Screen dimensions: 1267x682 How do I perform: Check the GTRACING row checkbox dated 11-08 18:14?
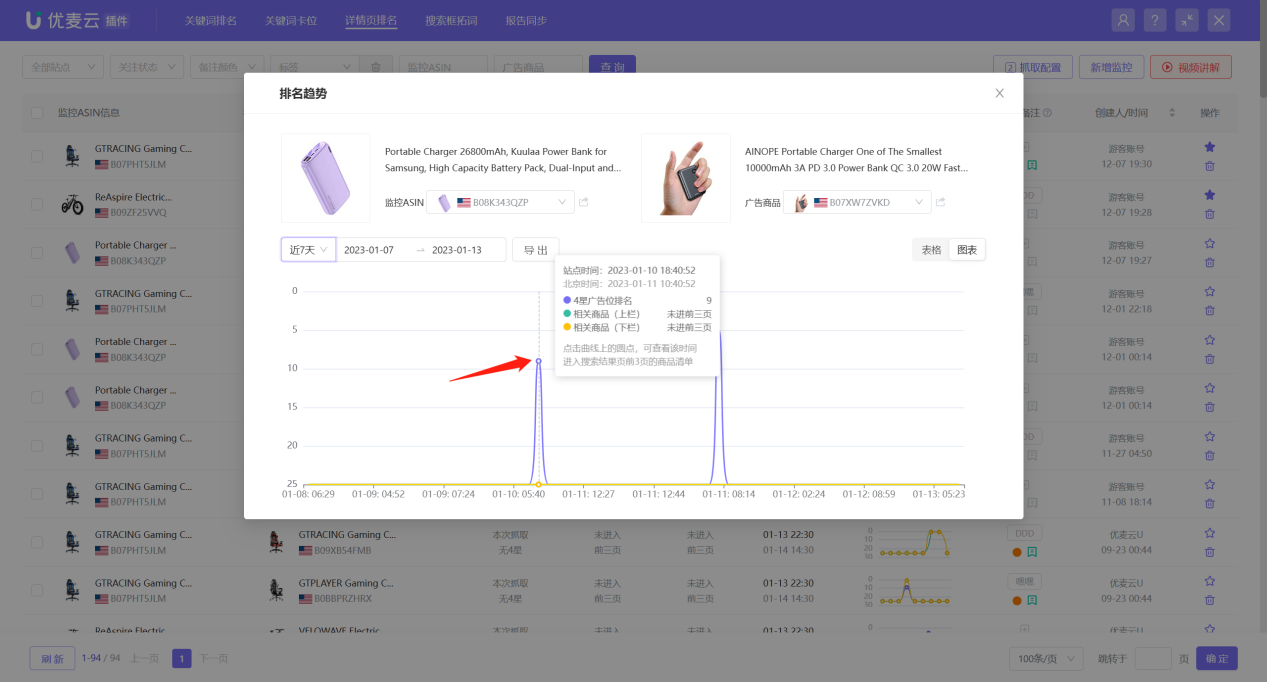point(37,494)
